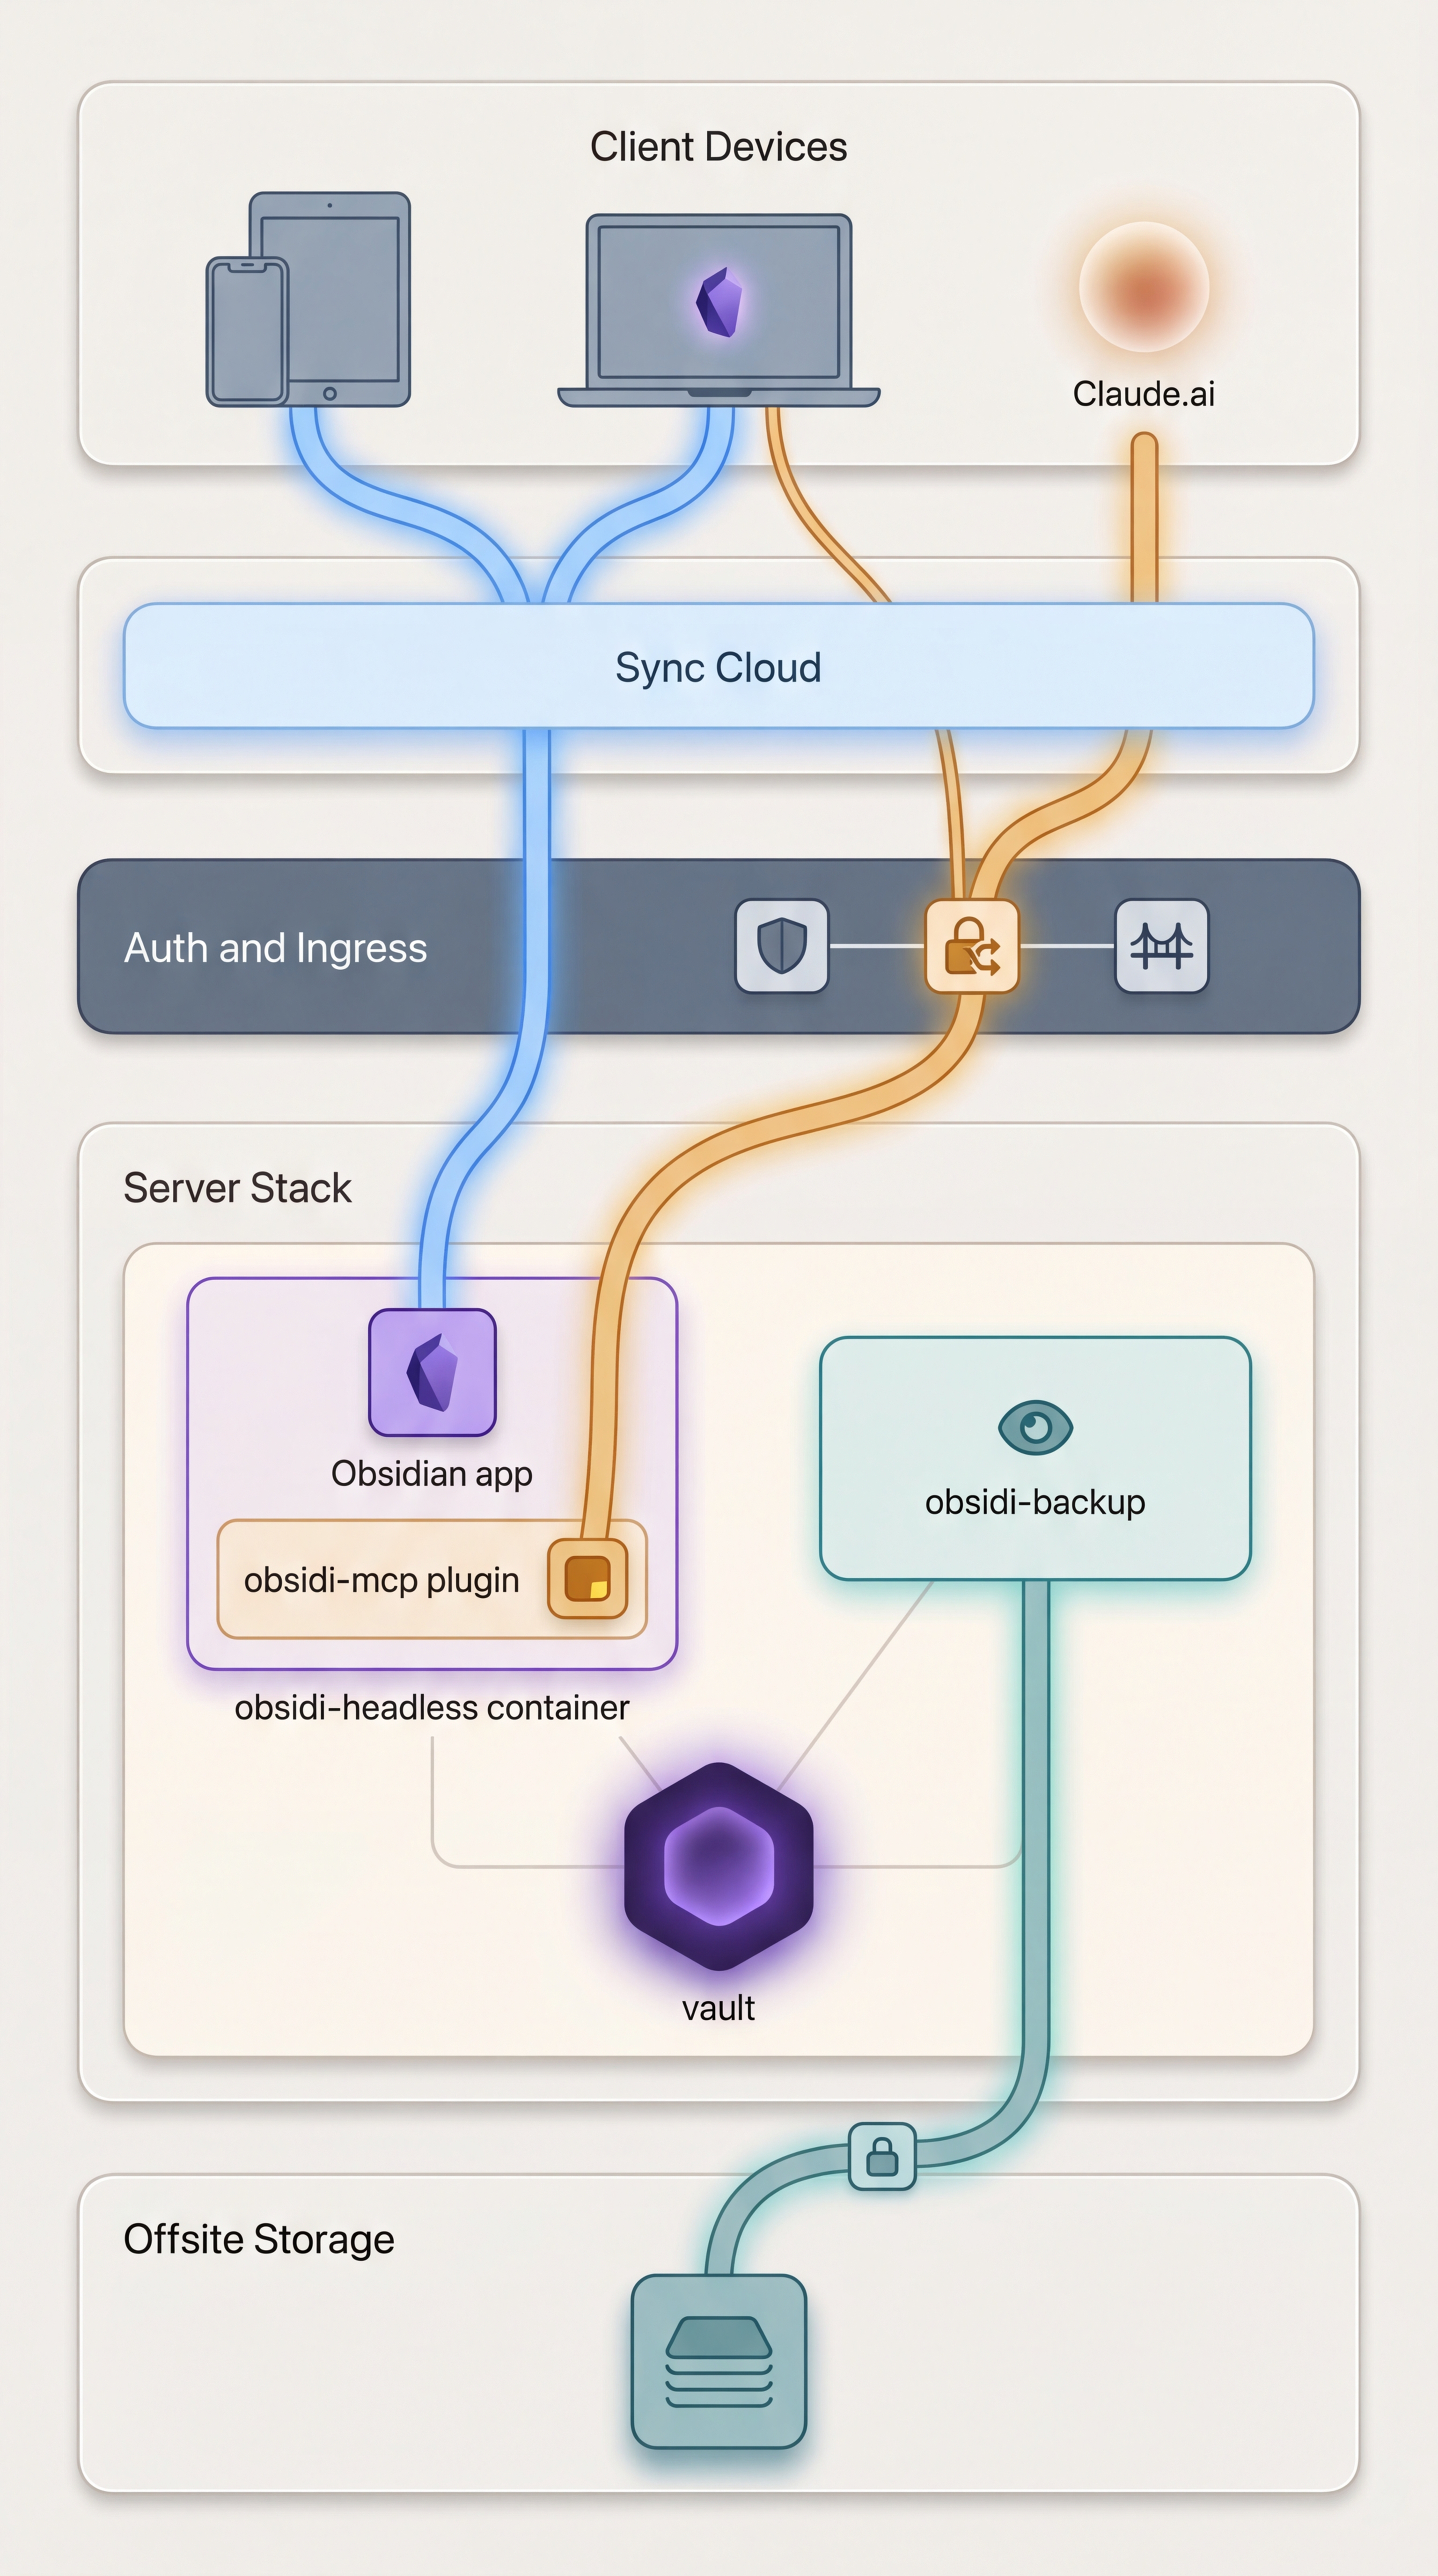Click the Auth and Ingress label

(276, 948)
